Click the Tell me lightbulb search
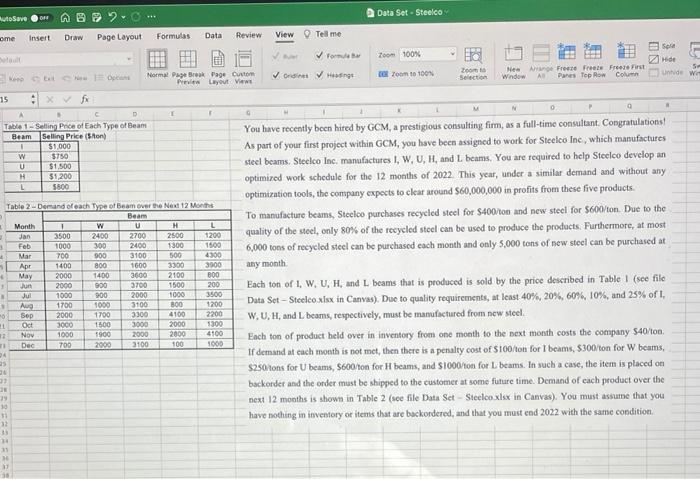Viewport: 700px width, 479px height. click(x=322, y=34)
